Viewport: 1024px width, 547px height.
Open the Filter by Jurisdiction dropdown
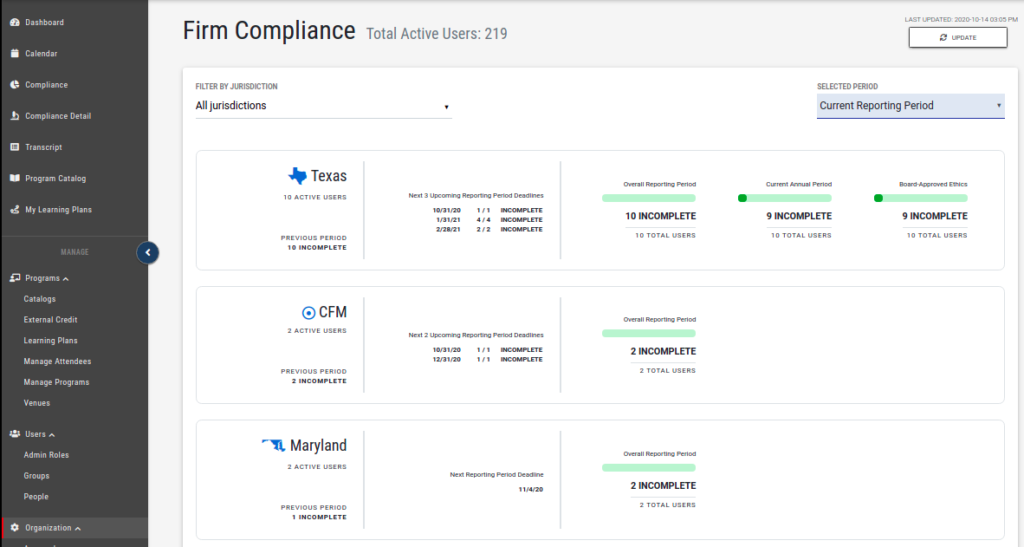pyautogui.click(x=323, y=106)
